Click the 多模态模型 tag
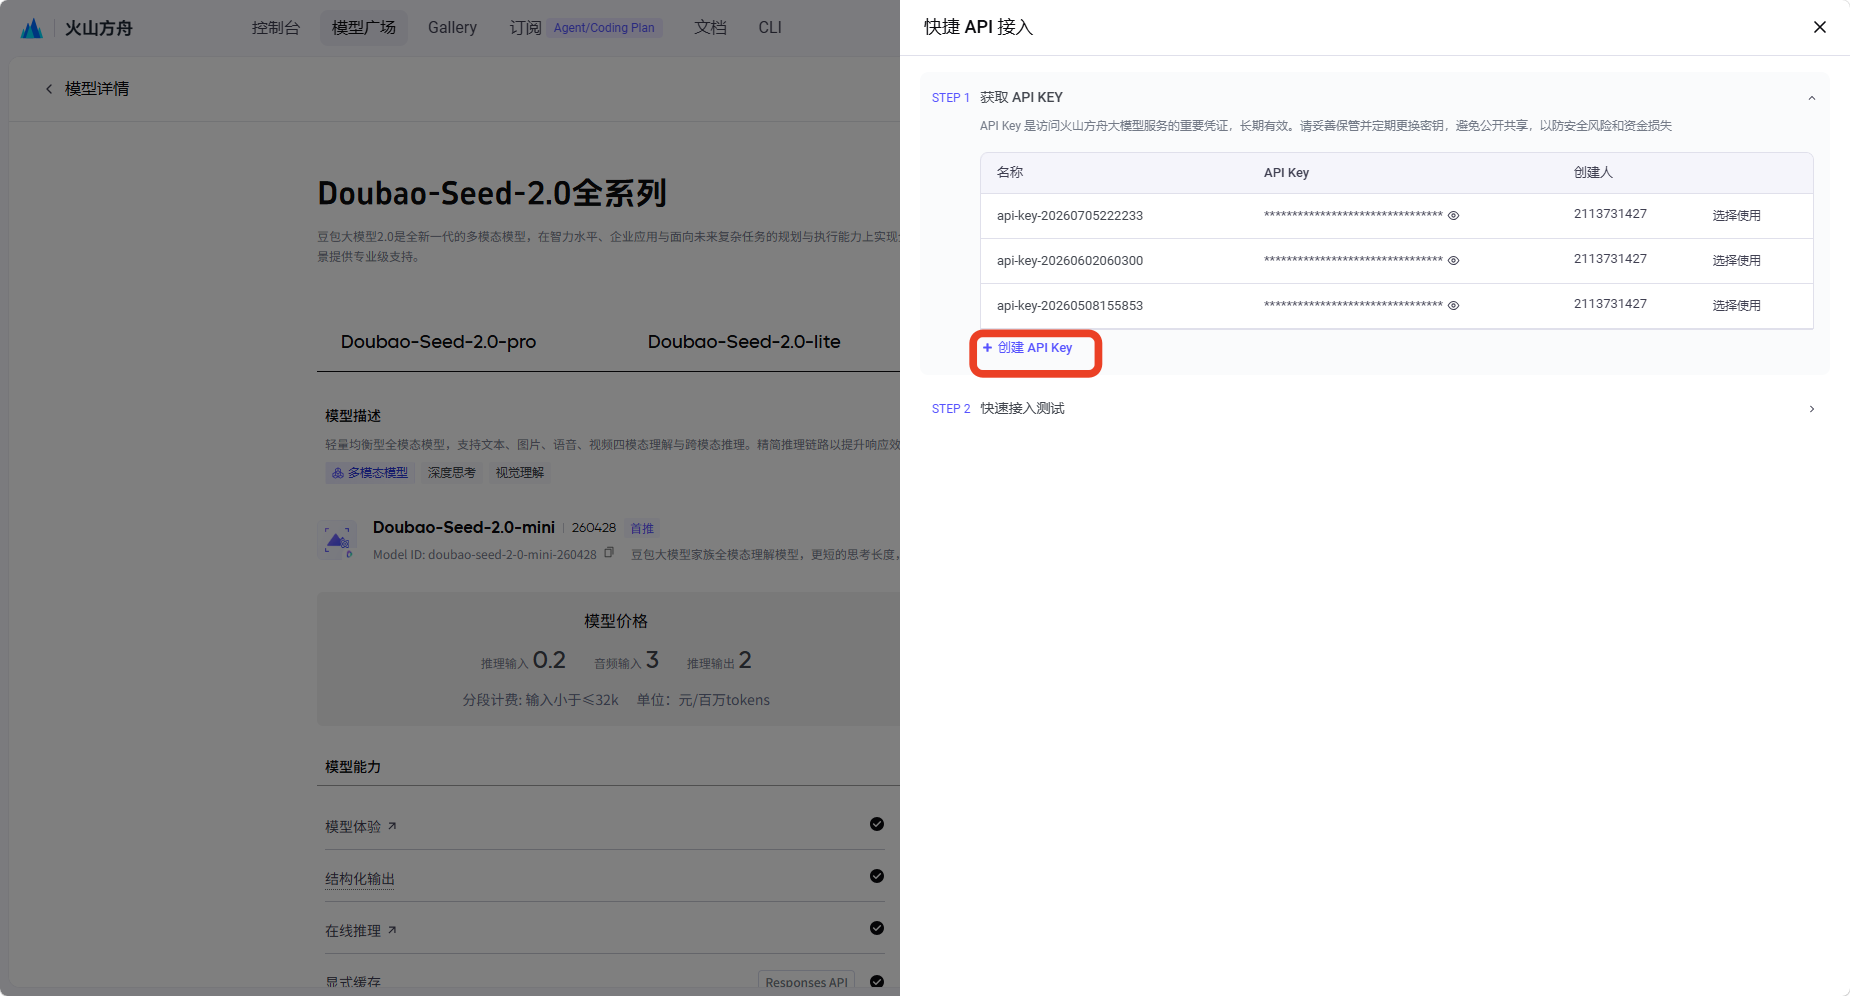Screen dimensions: 1850x996 tap(370, 473)
